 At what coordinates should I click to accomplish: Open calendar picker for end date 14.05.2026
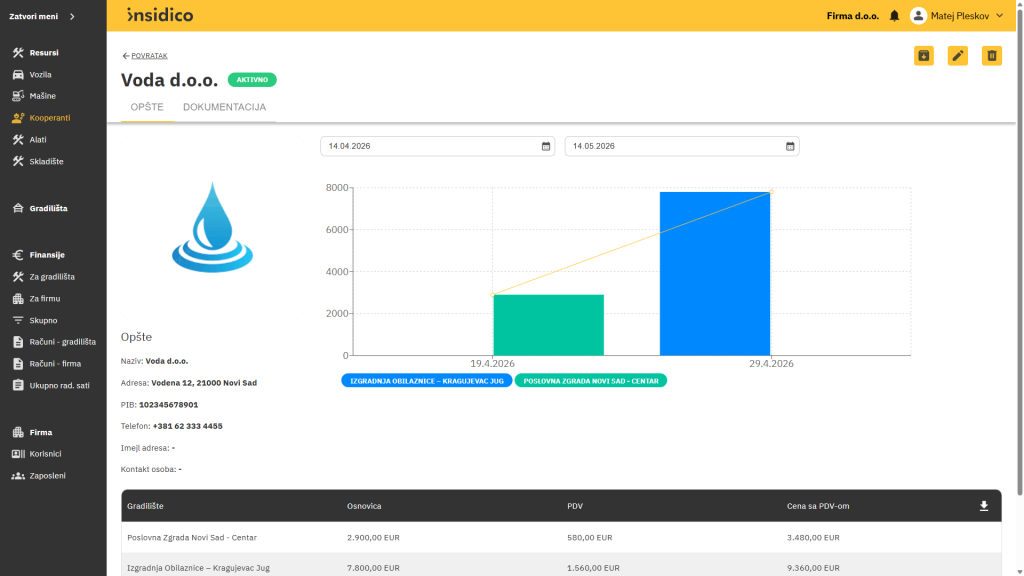point(790,146)
